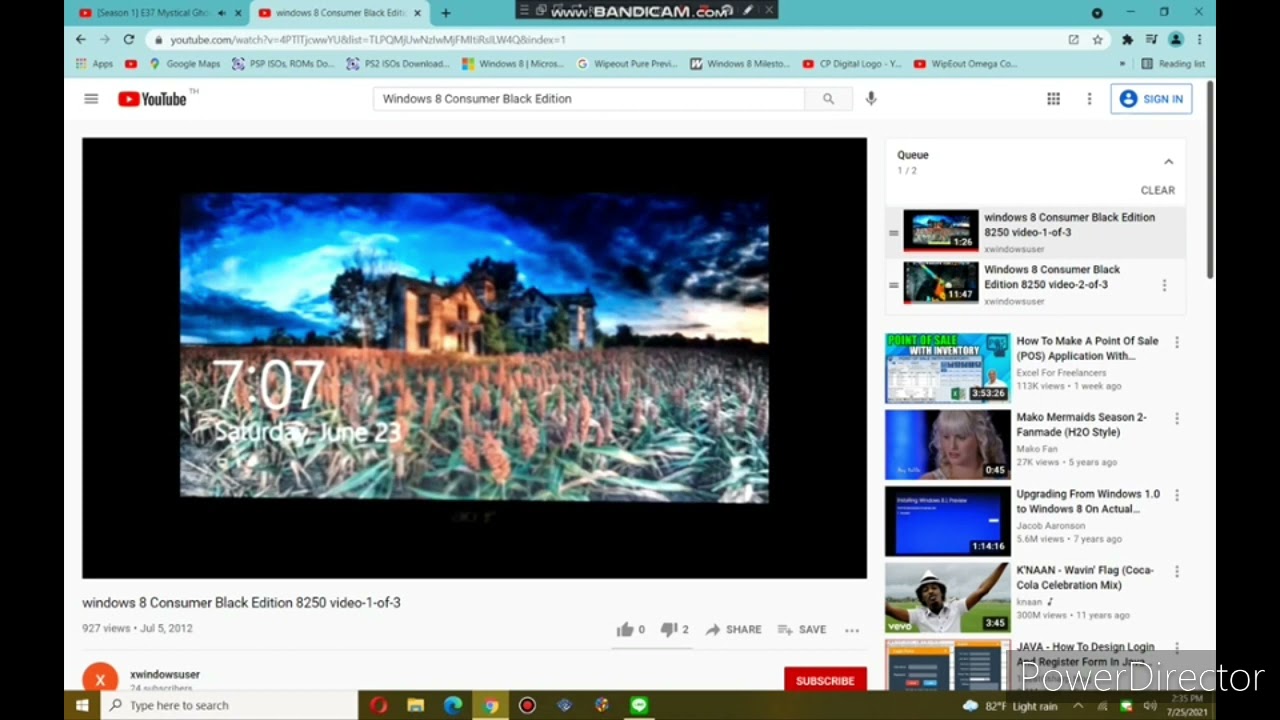This screenshot has height=720, width=1280.
Task: Click the video player area
Action: click(474, 358)
